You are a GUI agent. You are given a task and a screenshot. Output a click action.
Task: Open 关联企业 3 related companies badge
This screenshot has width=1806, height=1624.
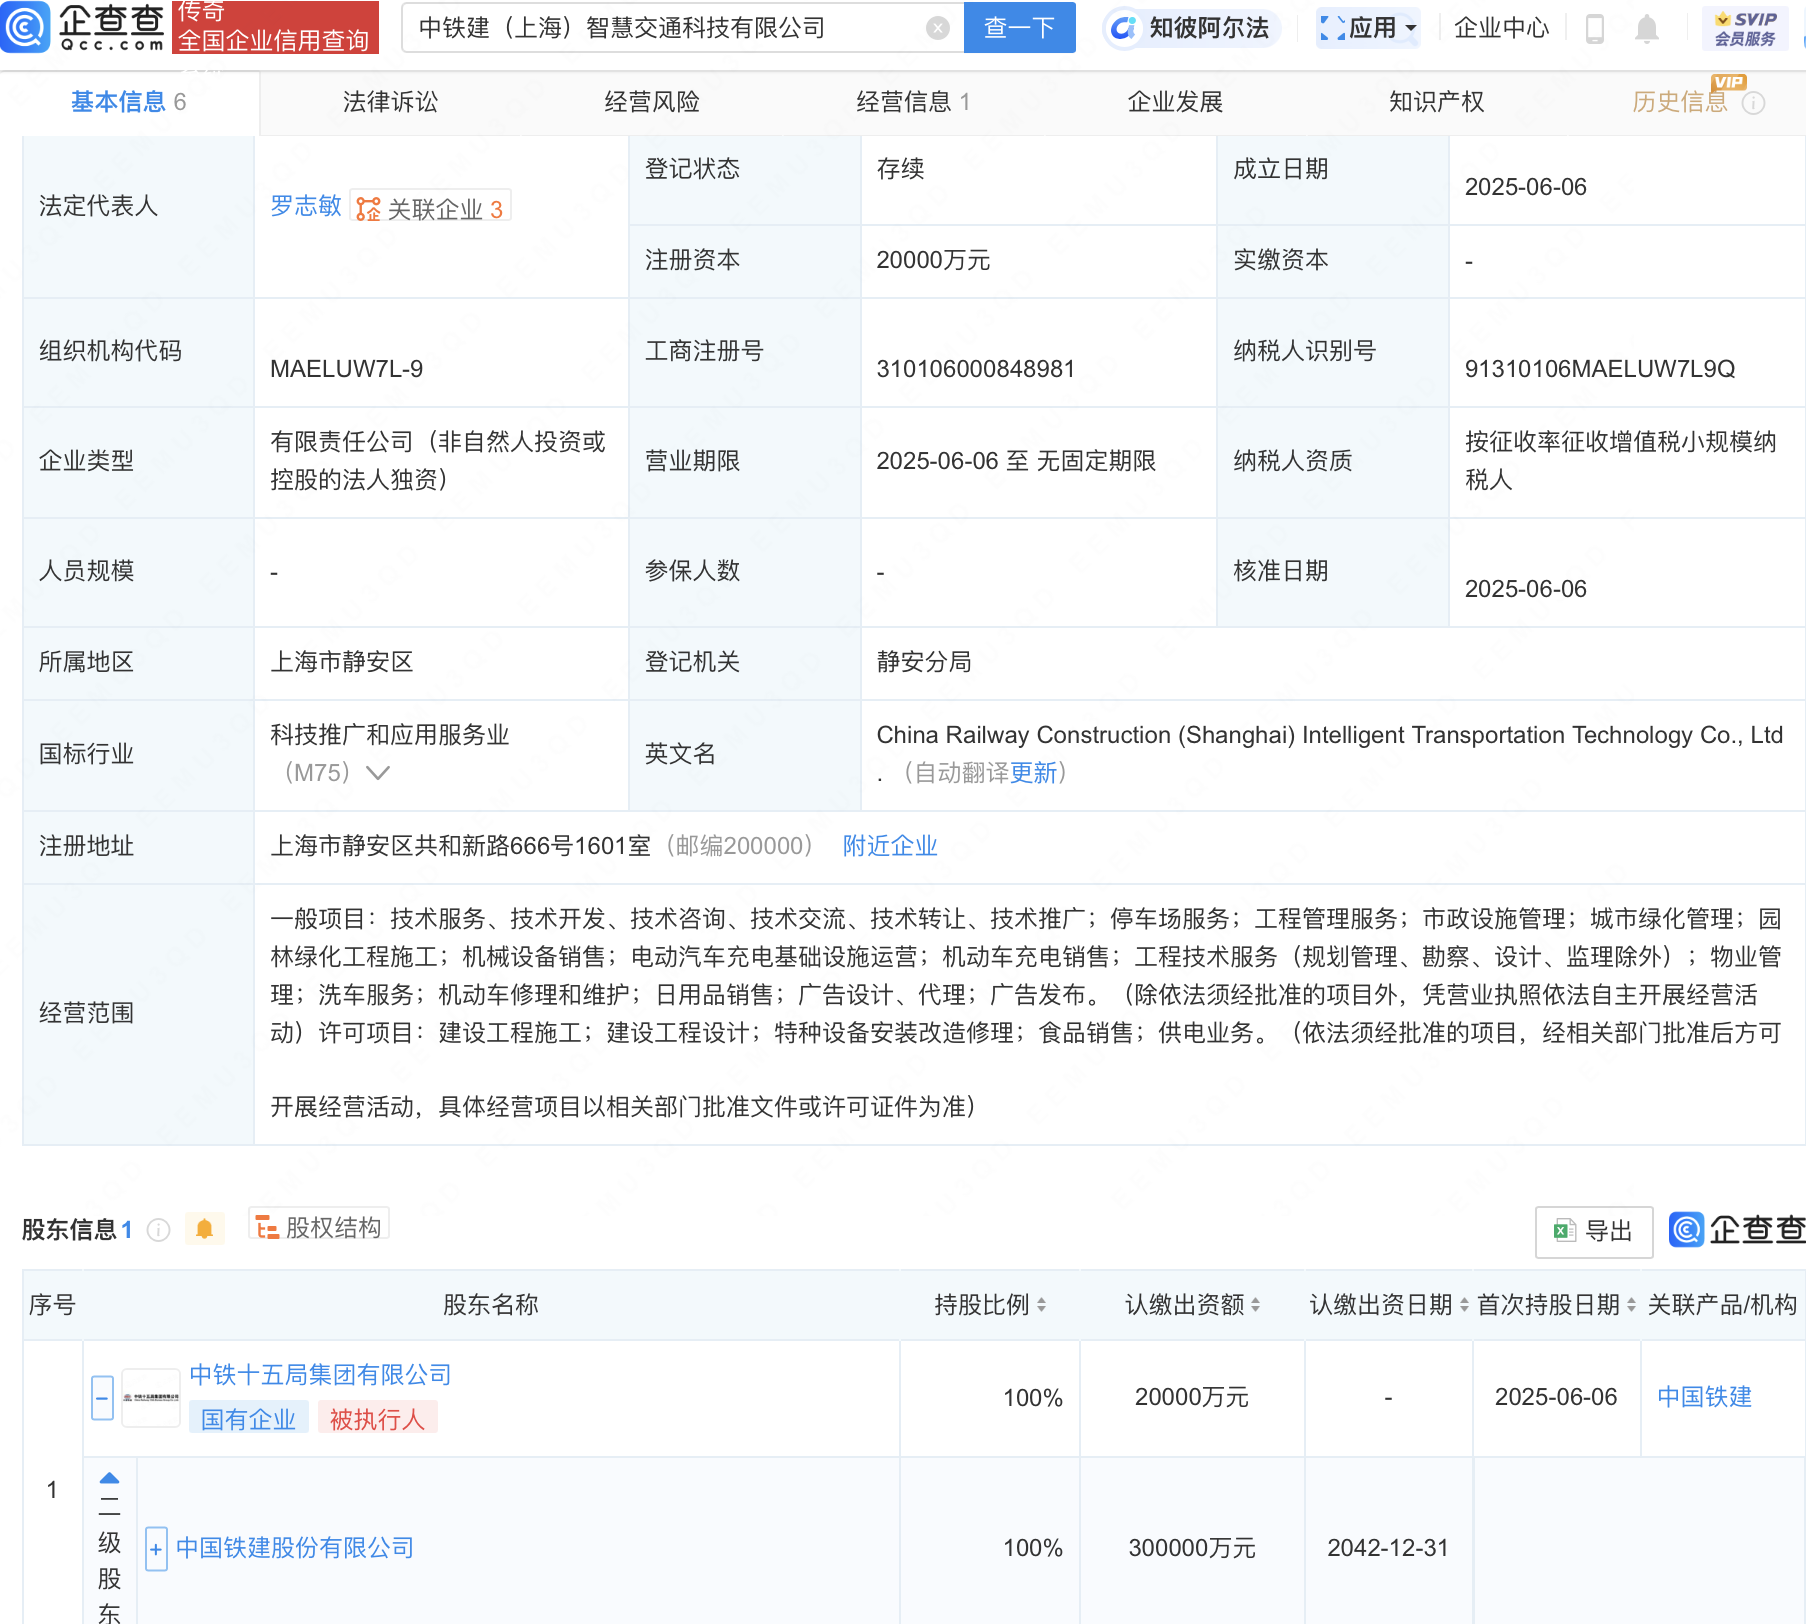point(431,208)
